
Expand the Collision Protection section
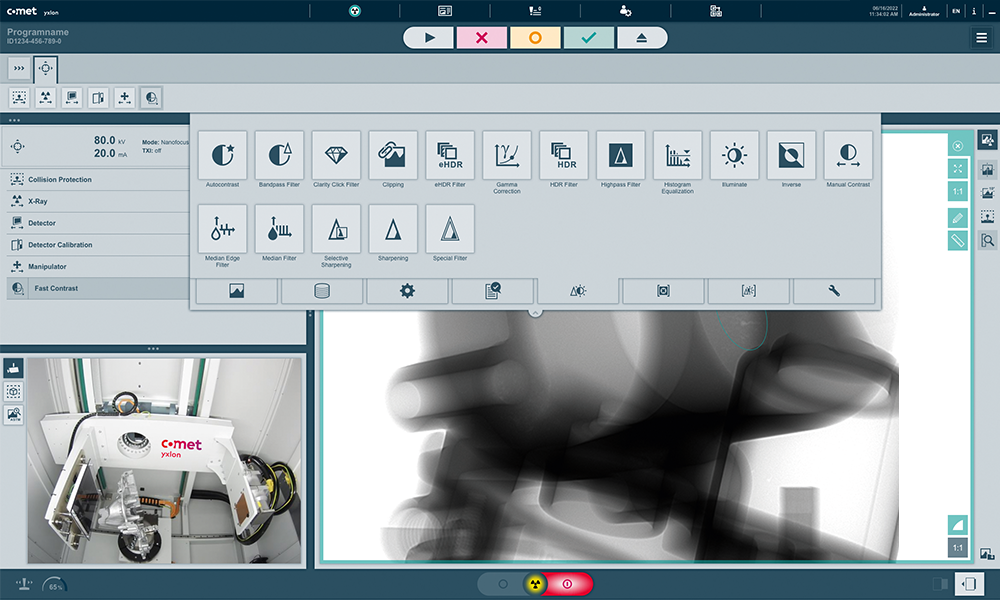pyautogui.click(x=95, y=179)
